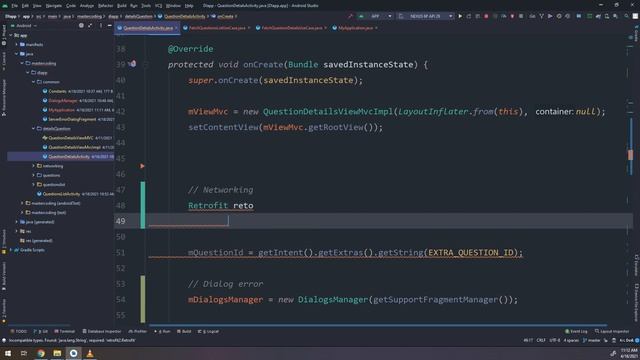Open Chrome from the taskbar

click(x=41, y=353)
